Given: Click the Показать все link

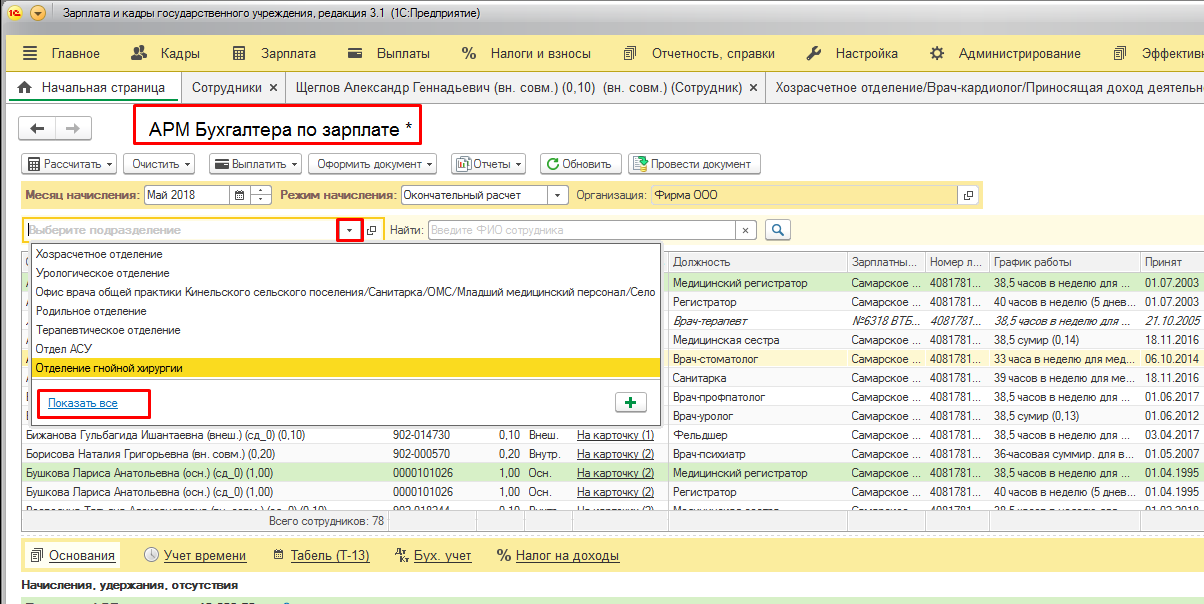Looking at the screenshot, I should pyautogui.click(x=83, y=403).
